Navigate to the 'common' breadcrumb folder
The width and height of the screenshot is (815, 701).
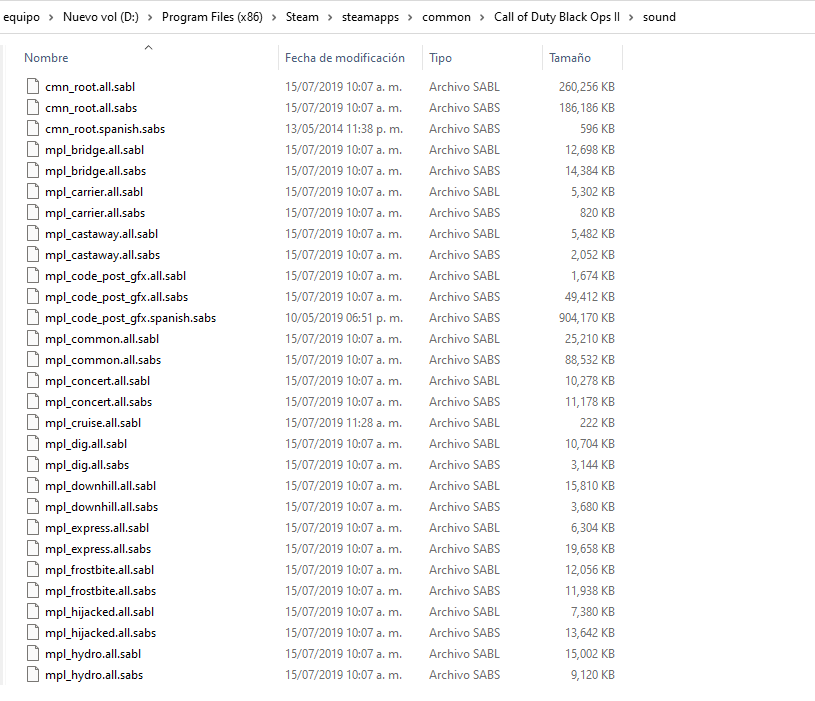coord(446,17)
